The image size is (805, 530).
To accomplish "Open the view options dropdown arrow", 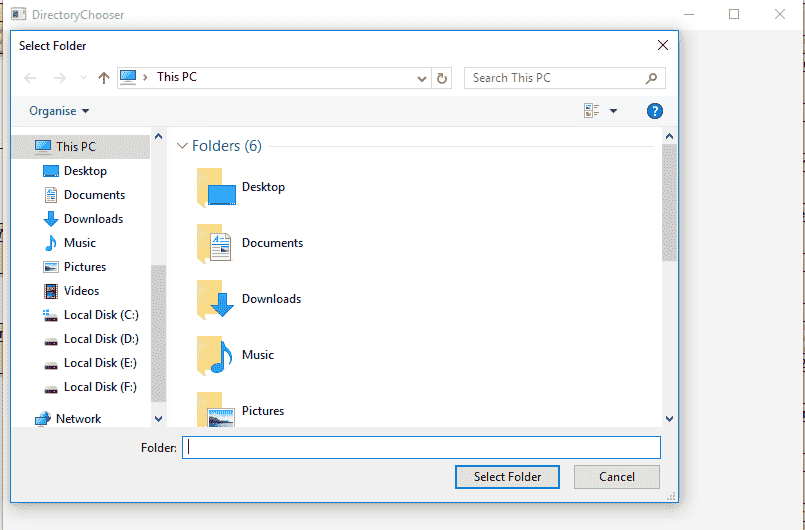I will [613, 111].
